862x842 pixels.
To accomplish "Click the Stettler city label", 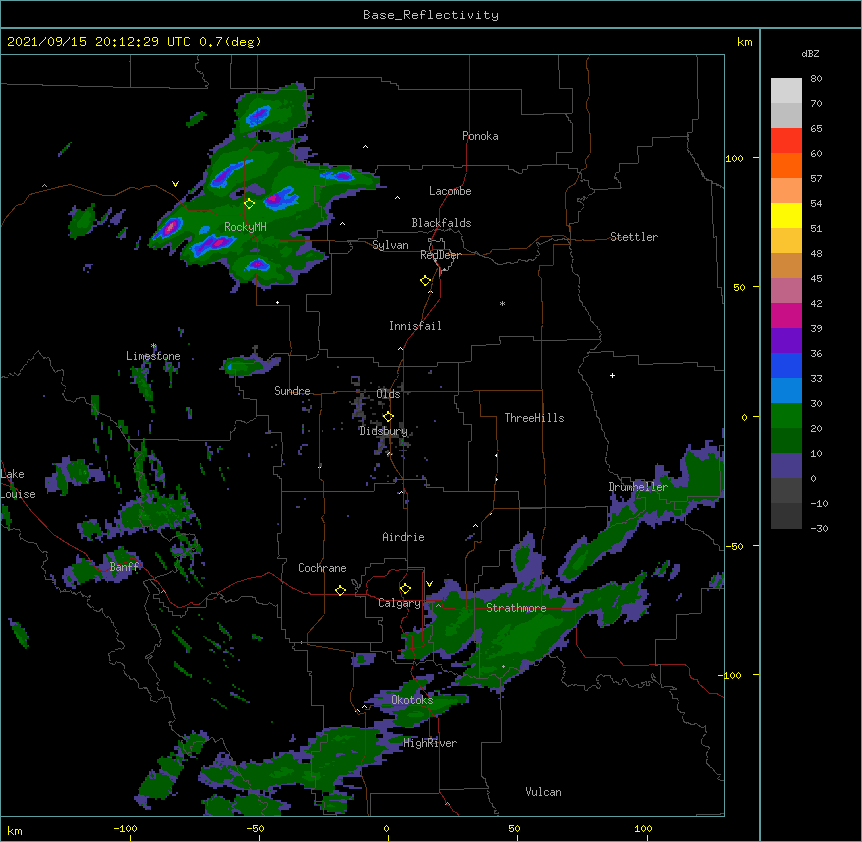I will [x=634, y=237].
